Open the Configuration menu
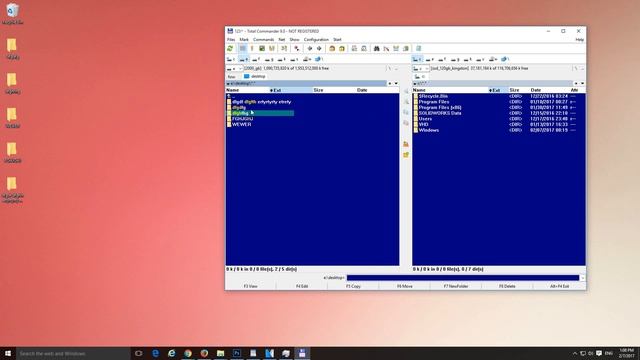The height and width of the screenshot is (360, 640). point(316,40)
